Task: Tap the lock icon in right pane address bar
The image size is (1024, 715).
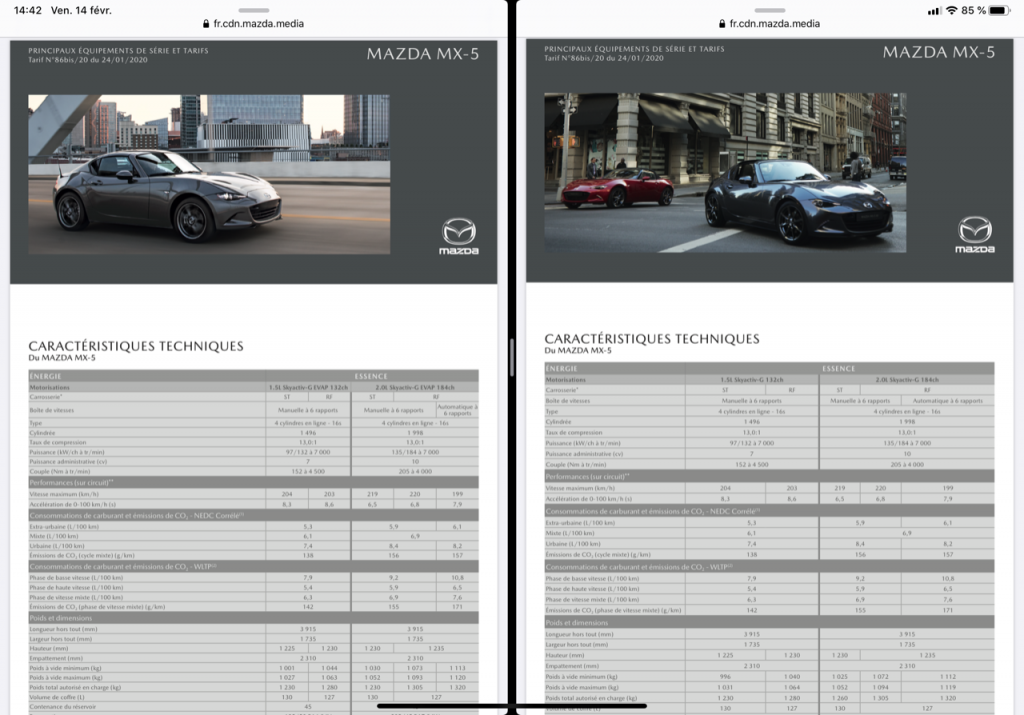Action: tap(722, 24)
